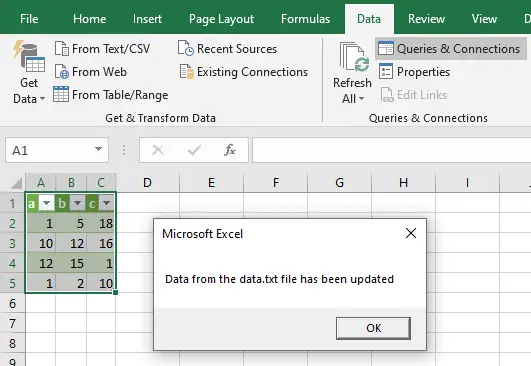Select row 5 header

pyautogui.click(x=13, y=283)
